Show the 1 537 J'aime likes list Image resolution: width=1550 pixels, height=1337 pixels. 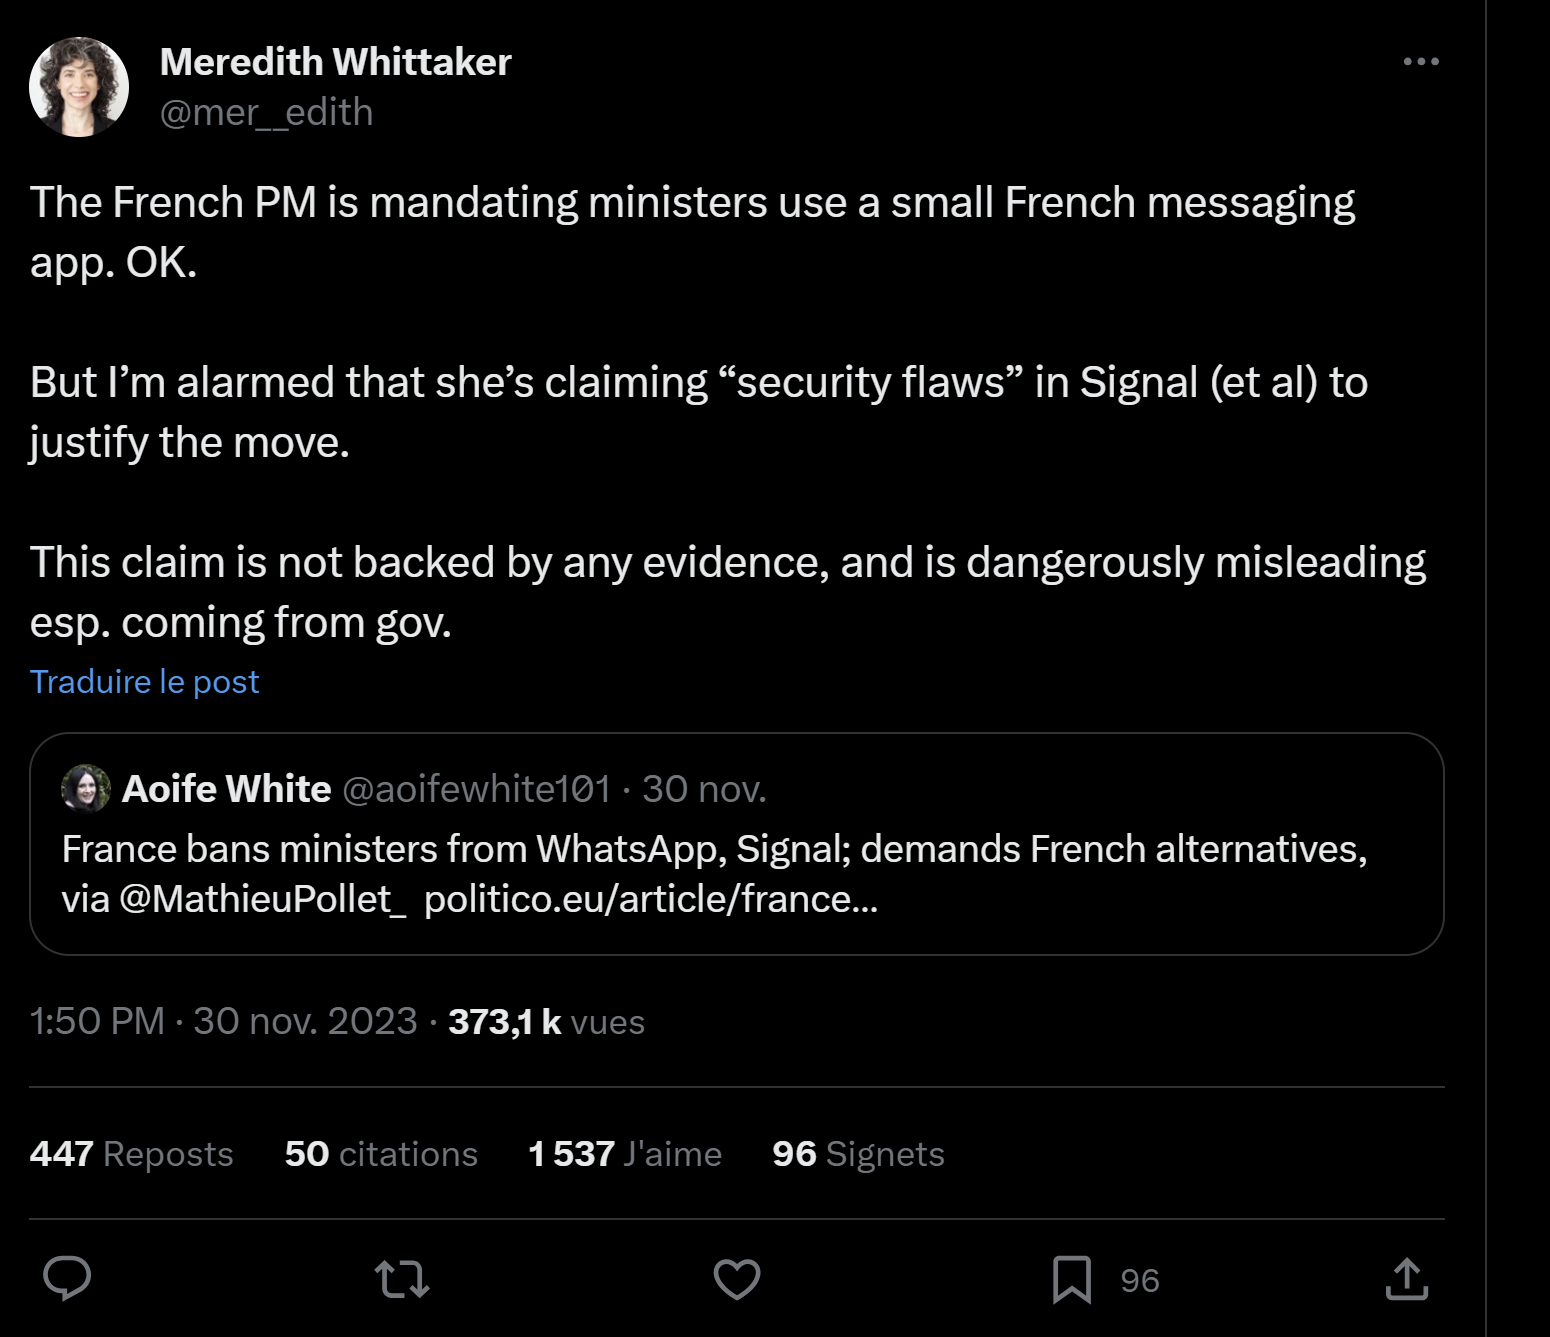coord(625,1153)
